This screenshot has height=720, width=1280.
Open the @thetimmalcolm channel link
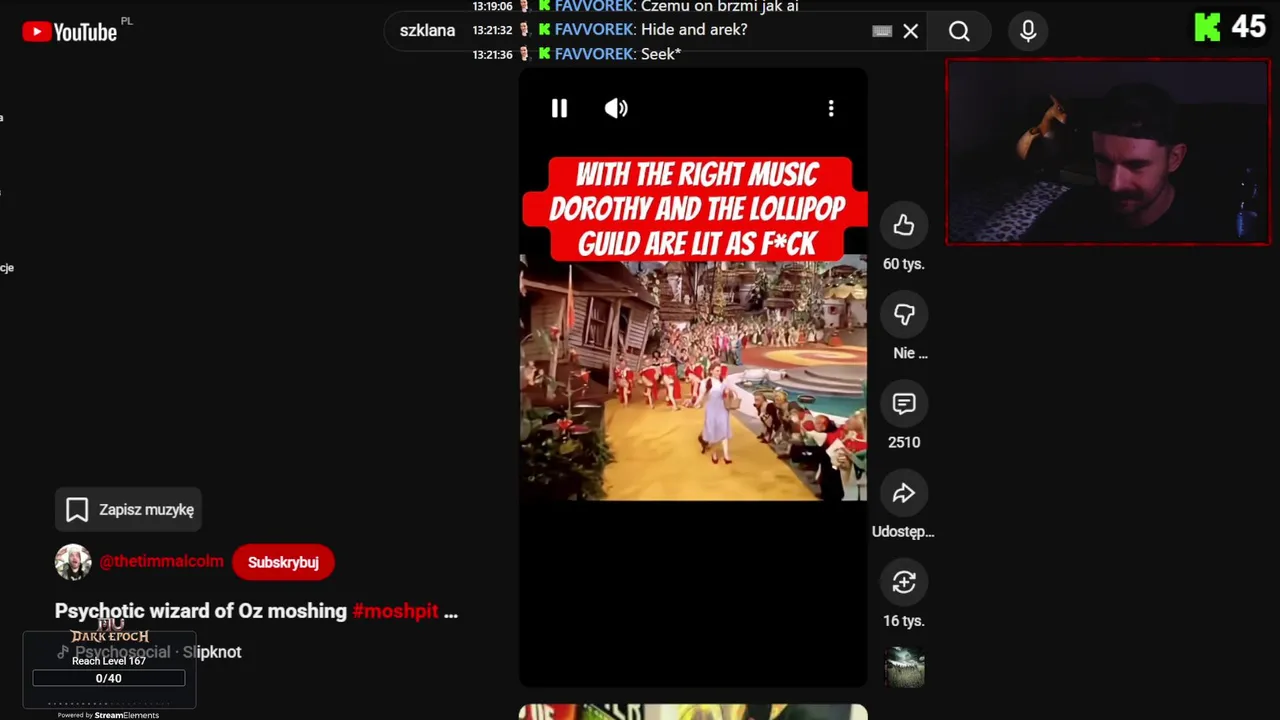tap(161, 562)
